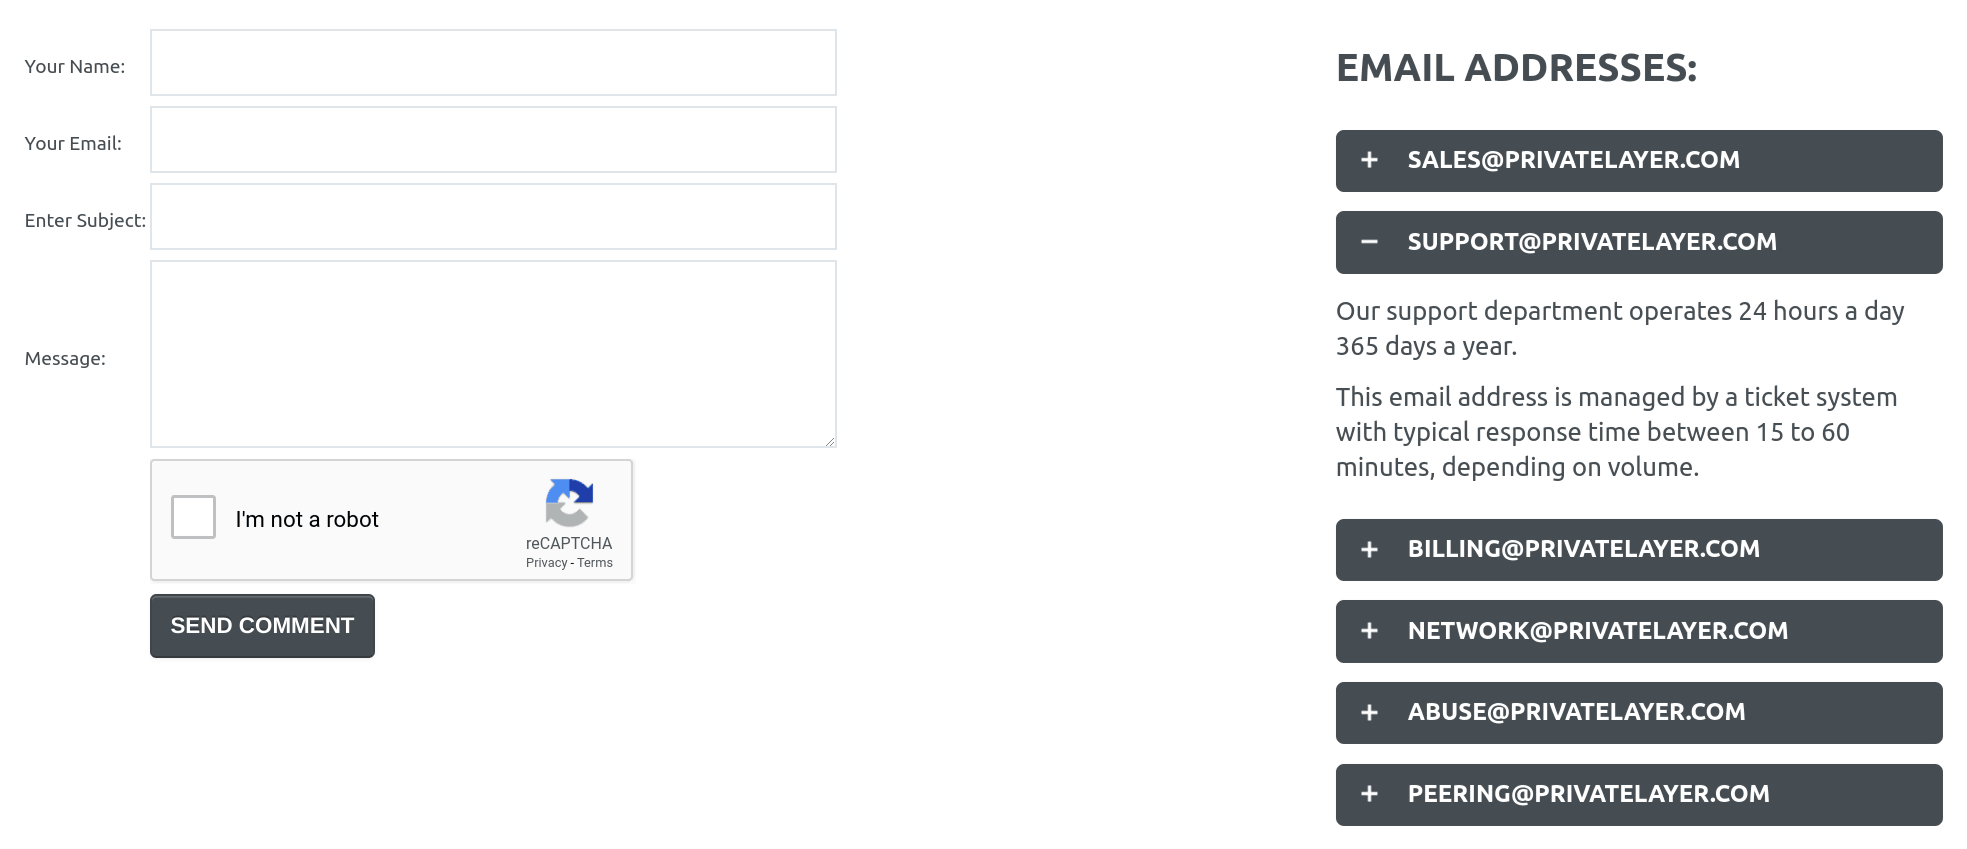Viewport: 1967px width, 849px height.
Task: Click inside the Message text area
Action: (493, 354)
